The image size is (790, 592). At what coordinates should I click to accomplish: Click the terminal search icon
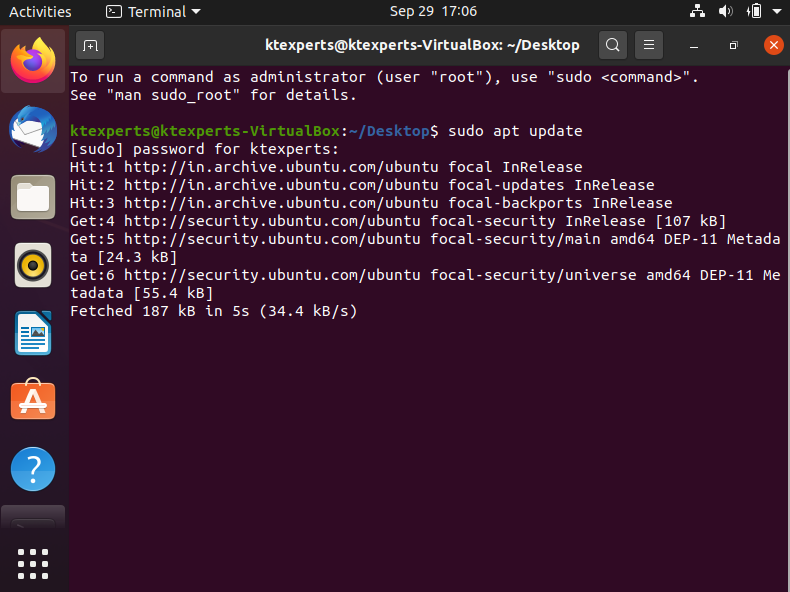[613, 45]
